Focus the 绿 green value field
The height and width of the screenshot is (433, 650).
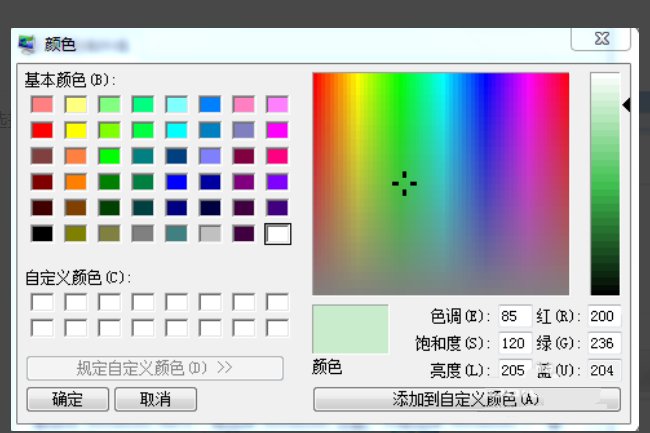pyautogui.click(x=604, y=343)
